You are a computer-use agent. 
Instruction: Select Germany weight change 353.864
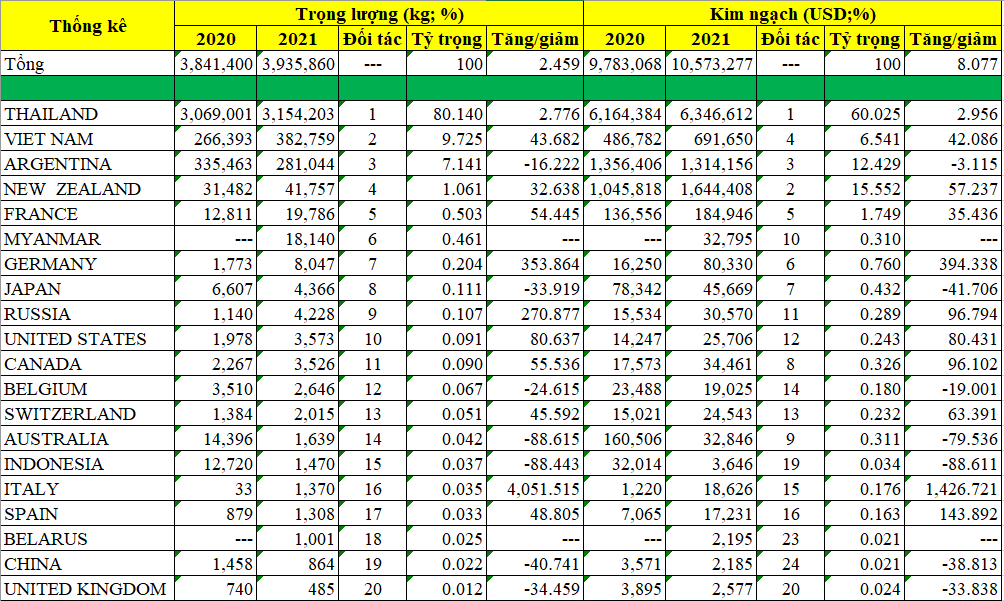pos(535,264)
